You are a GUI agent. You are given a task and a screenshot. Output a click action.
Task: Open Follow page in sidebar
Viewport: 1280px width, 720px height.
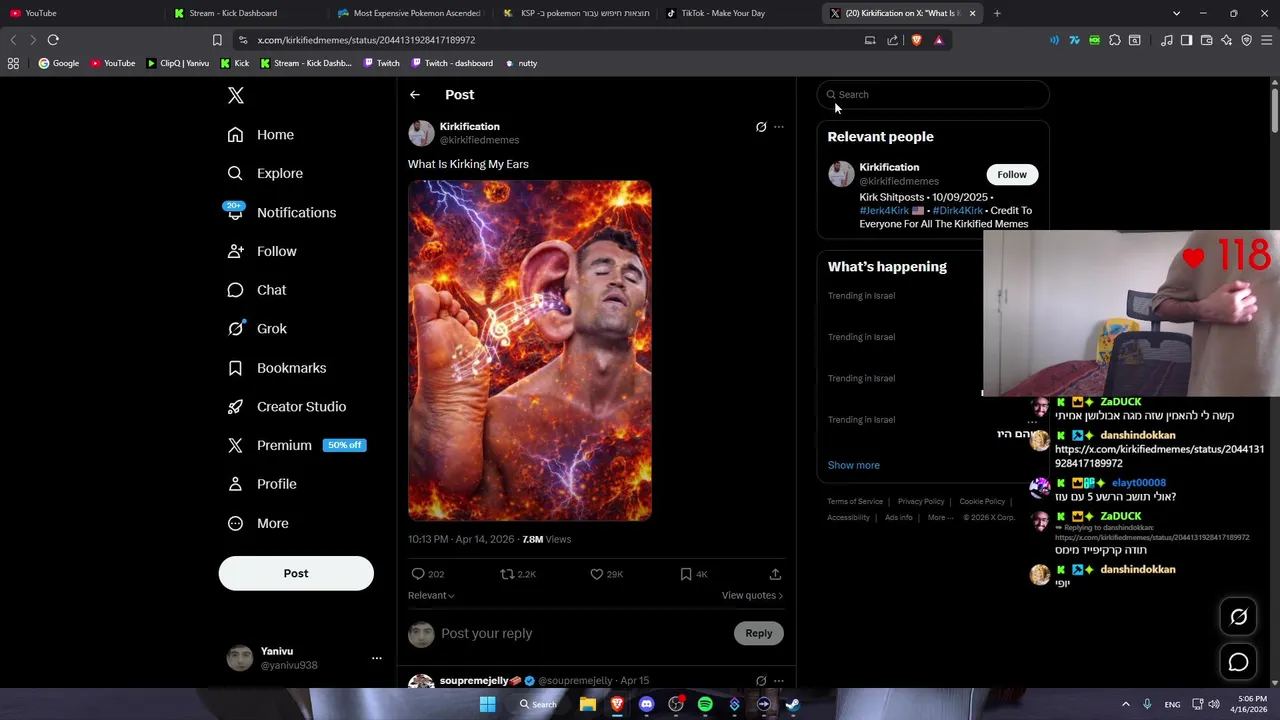262,251
